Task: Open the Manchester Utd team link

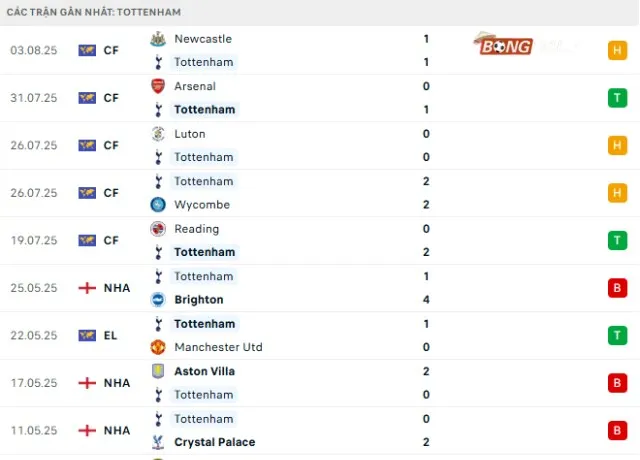Action: pos(218,347)
